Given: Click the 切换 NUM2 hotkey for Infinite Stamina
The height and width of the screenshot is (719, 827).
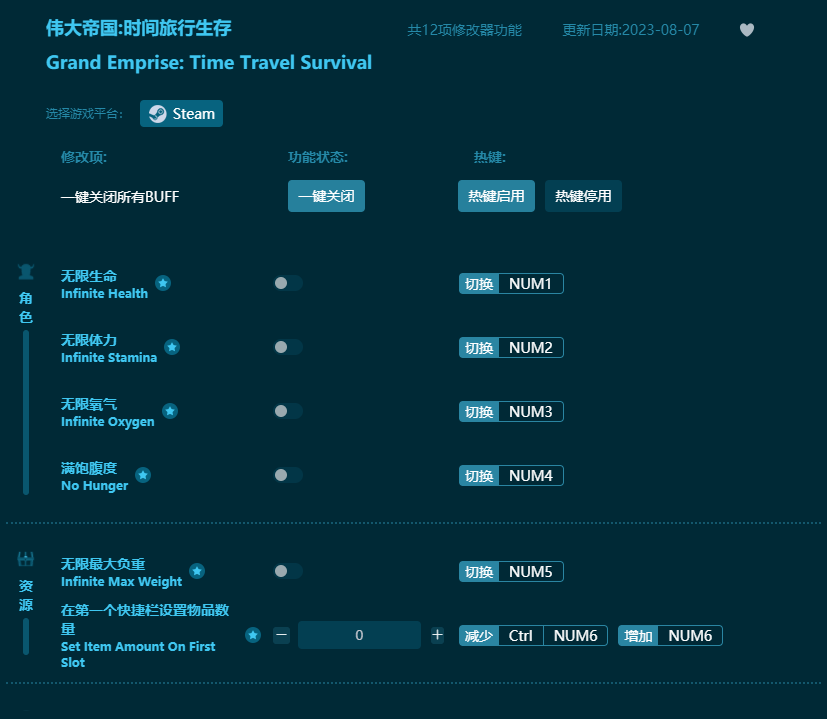Looking at the screenshot, I should (511, 347).
